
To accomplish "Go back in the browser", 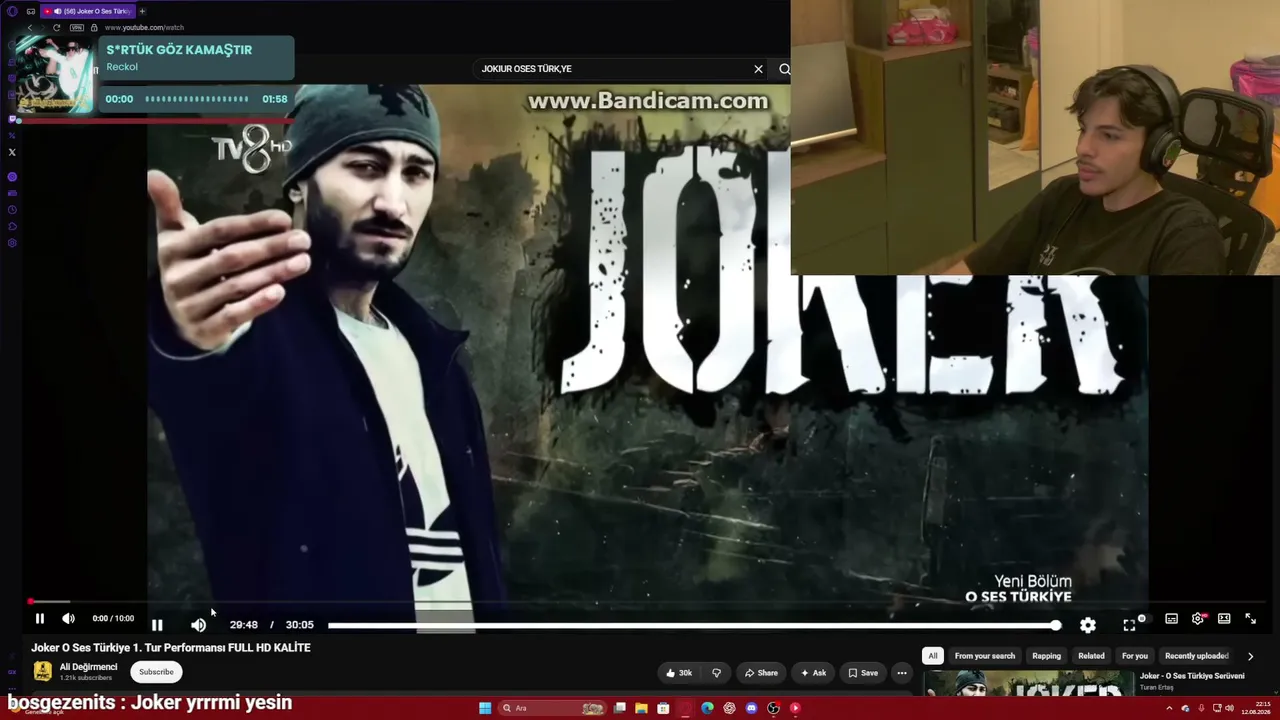I will (x=29, y=28).
